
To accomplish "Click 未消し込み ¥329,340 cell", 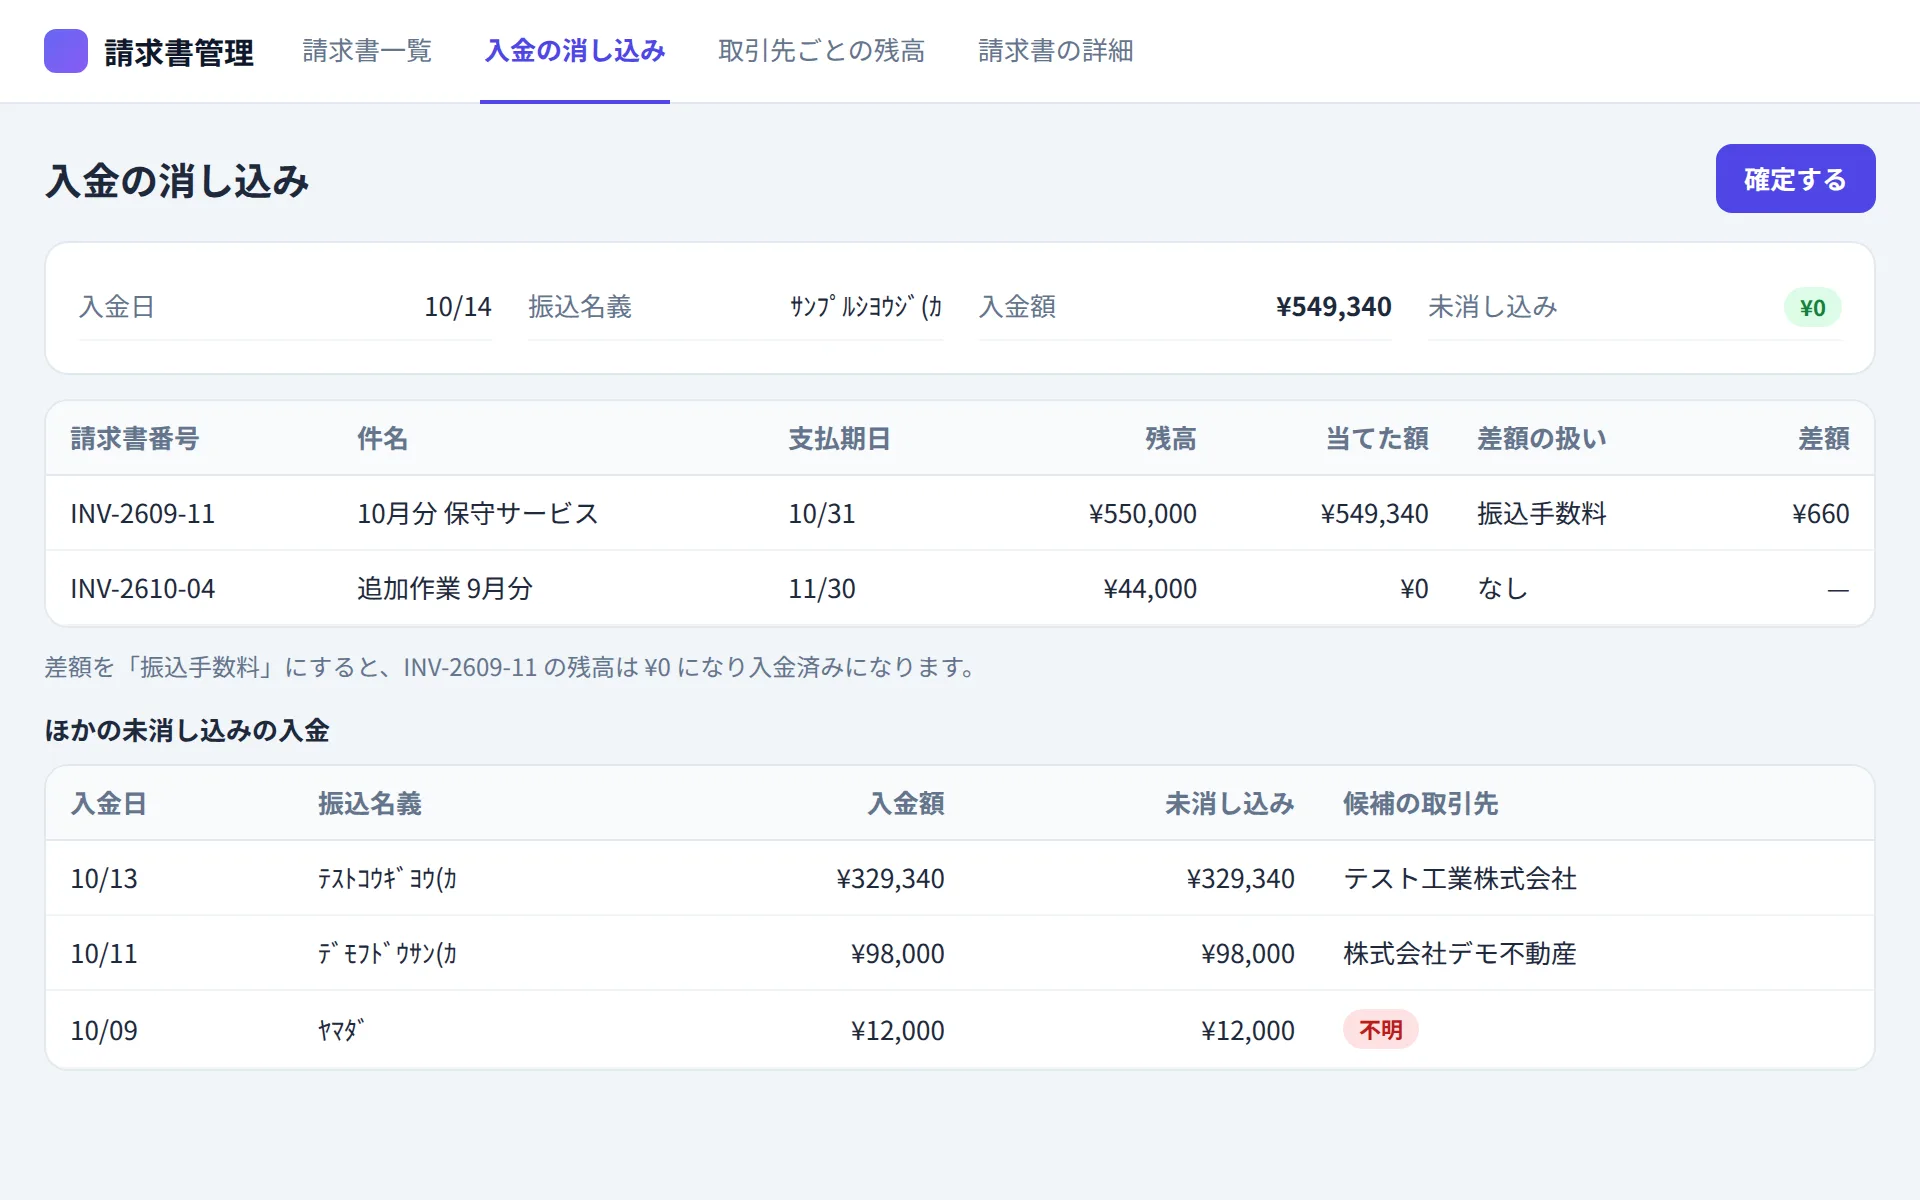I will click(1240, 879).
